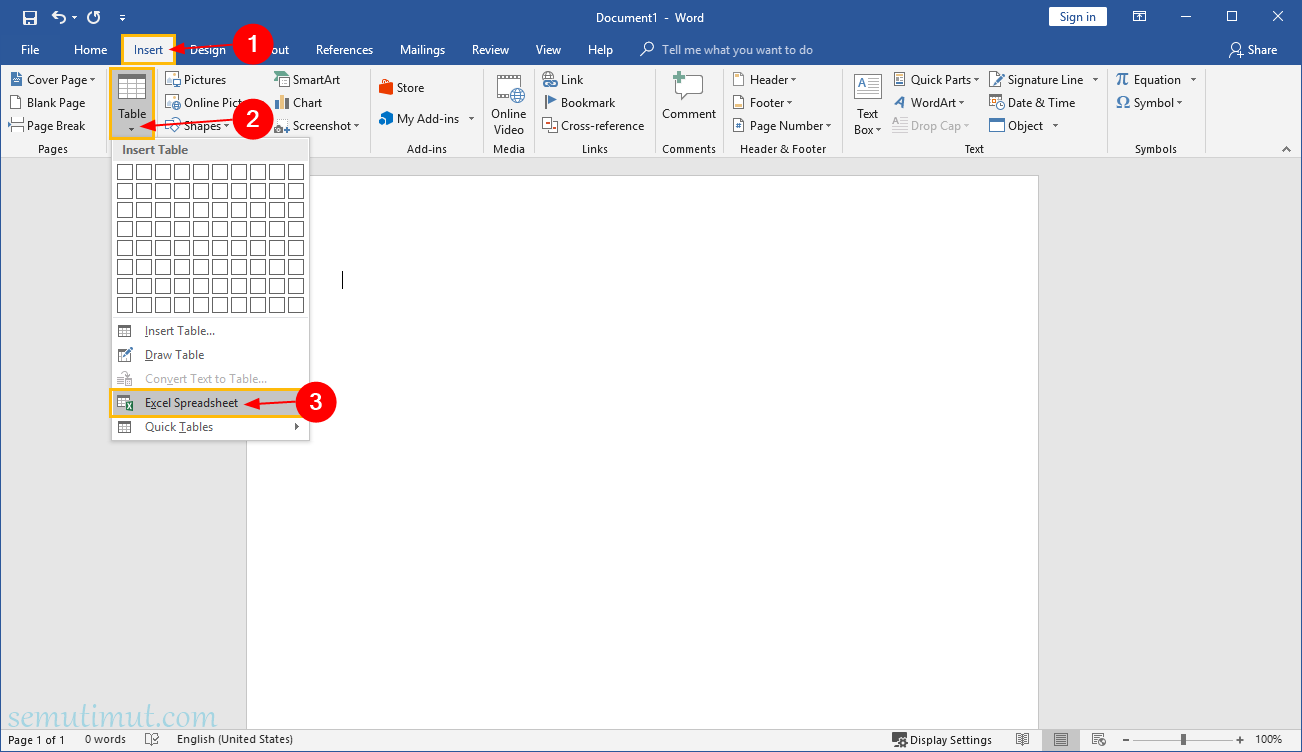Insert a Blank Page
Viewport: 1302px width, 752px height.
pyautogui.click(x=48, y=103)
